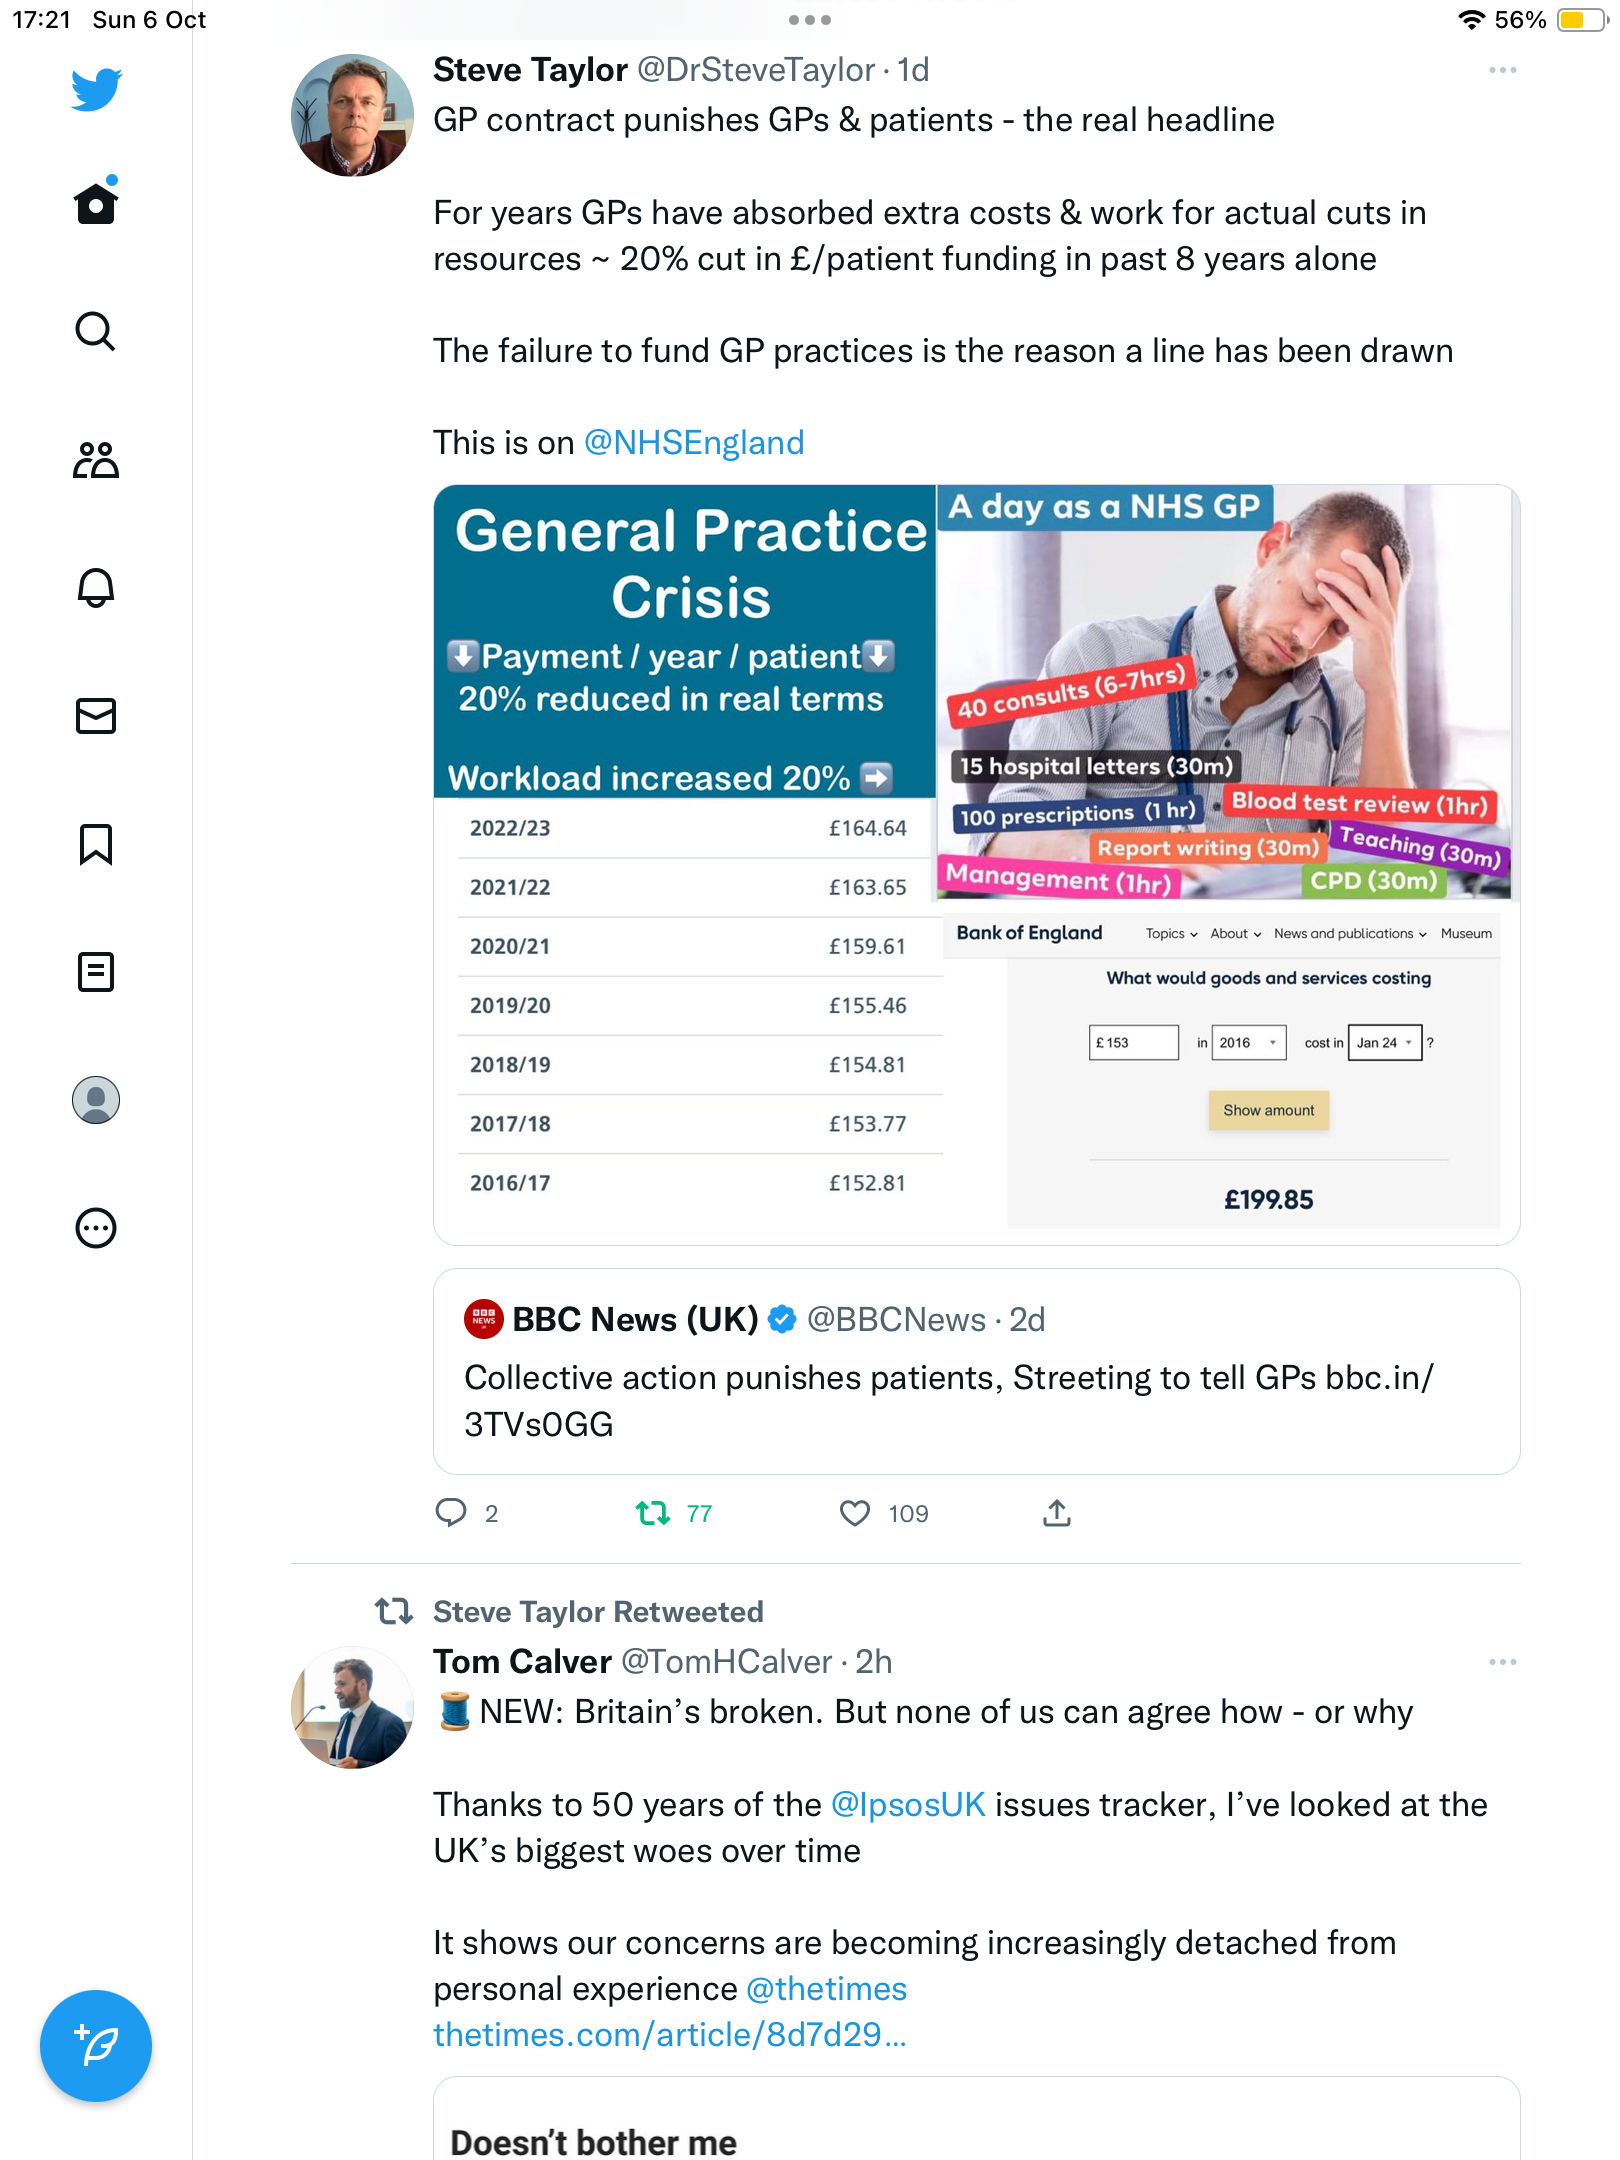Image resolution: width=1620 pixels, height=2160 pixels.
Task: Open Profile avatar icon in sidebar
Action: (96, 1100)
